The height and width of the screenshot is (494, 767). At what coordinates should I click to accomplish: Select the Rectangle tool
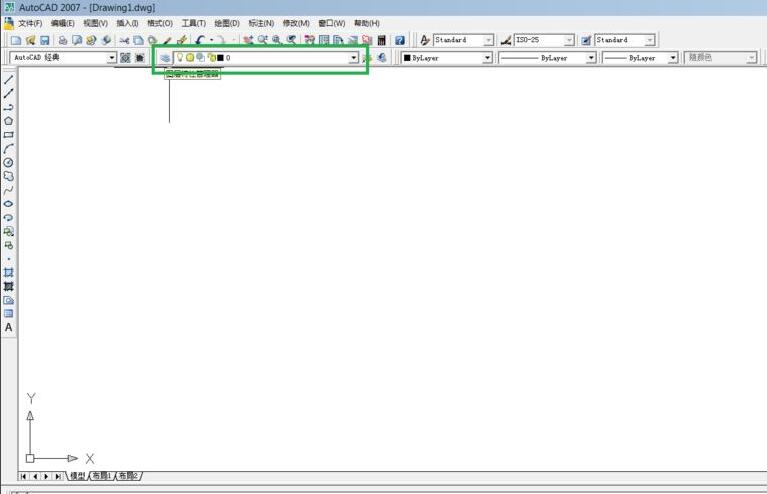8,135
